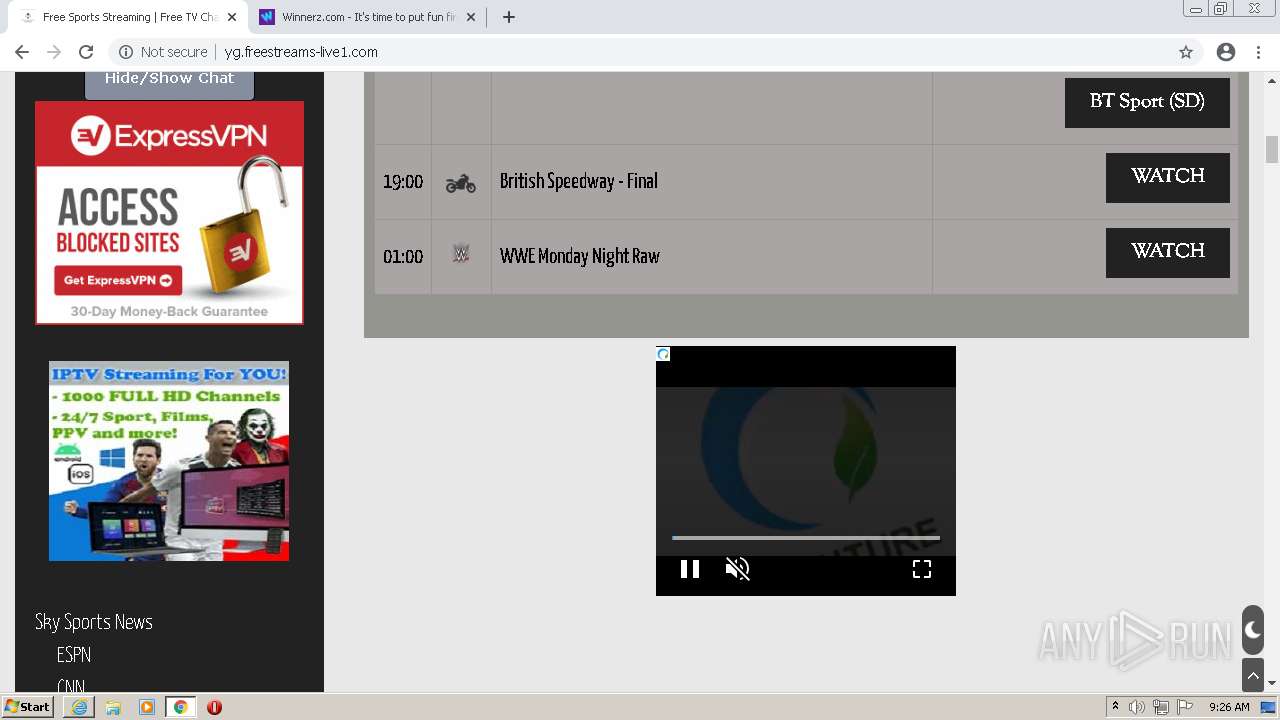Image resolution: width=1280 pixels, height=720 pixels.
Task: Click the ad info icon on video
Action: tap(663, 354)
